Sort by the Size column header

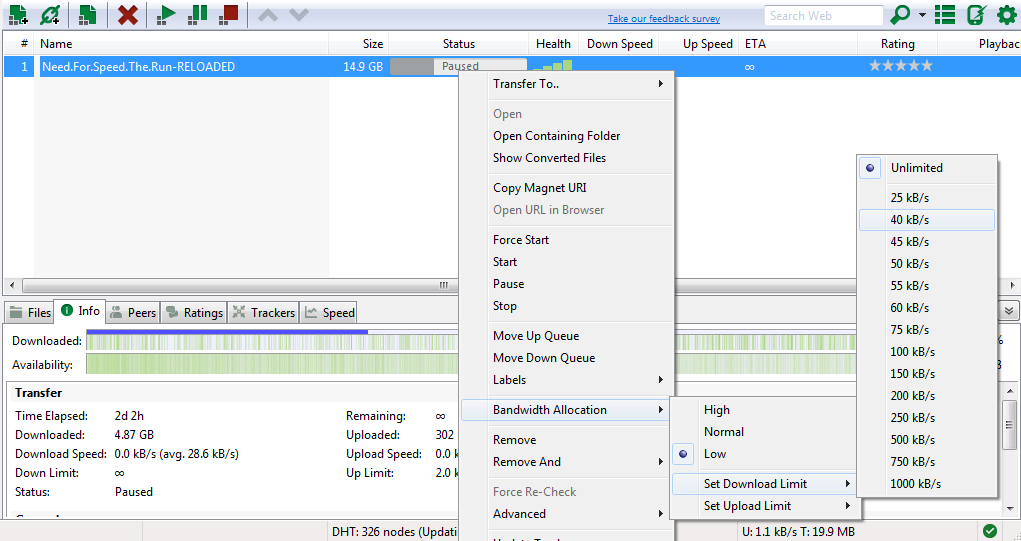tap(359, 44)
